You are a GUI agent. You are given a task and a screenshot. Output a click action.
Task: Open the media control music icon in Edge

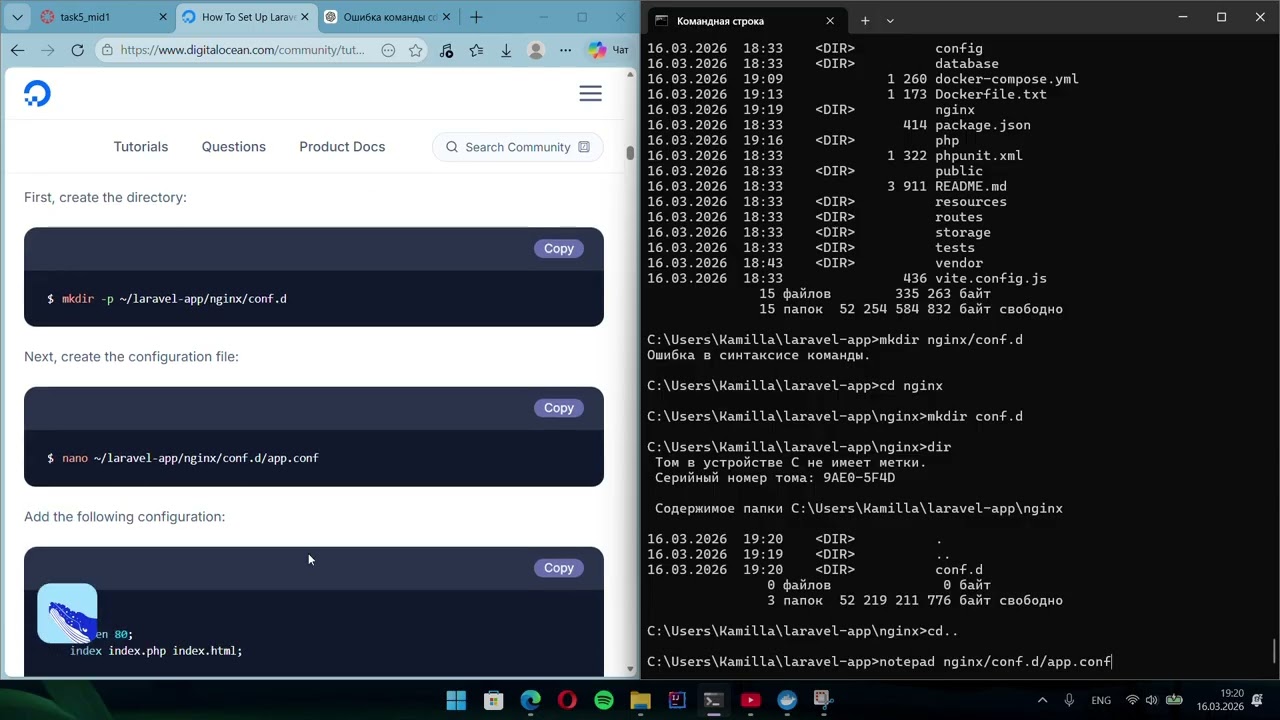pyautogui.click(x=446, y=50)
